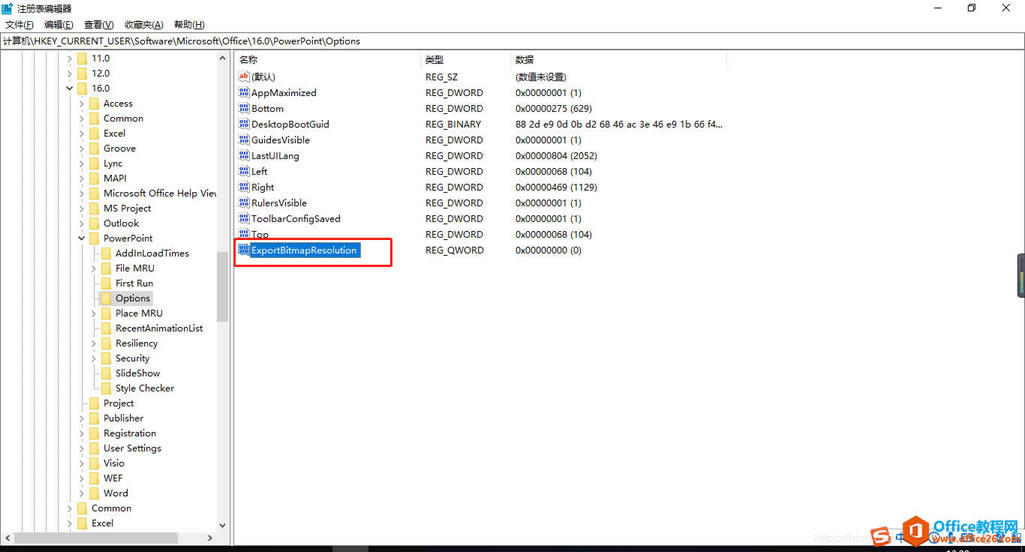Click the 类型 column header
Image resolution: width=1025 pixels, height=552 pixels.
click(x=434, y=60)
